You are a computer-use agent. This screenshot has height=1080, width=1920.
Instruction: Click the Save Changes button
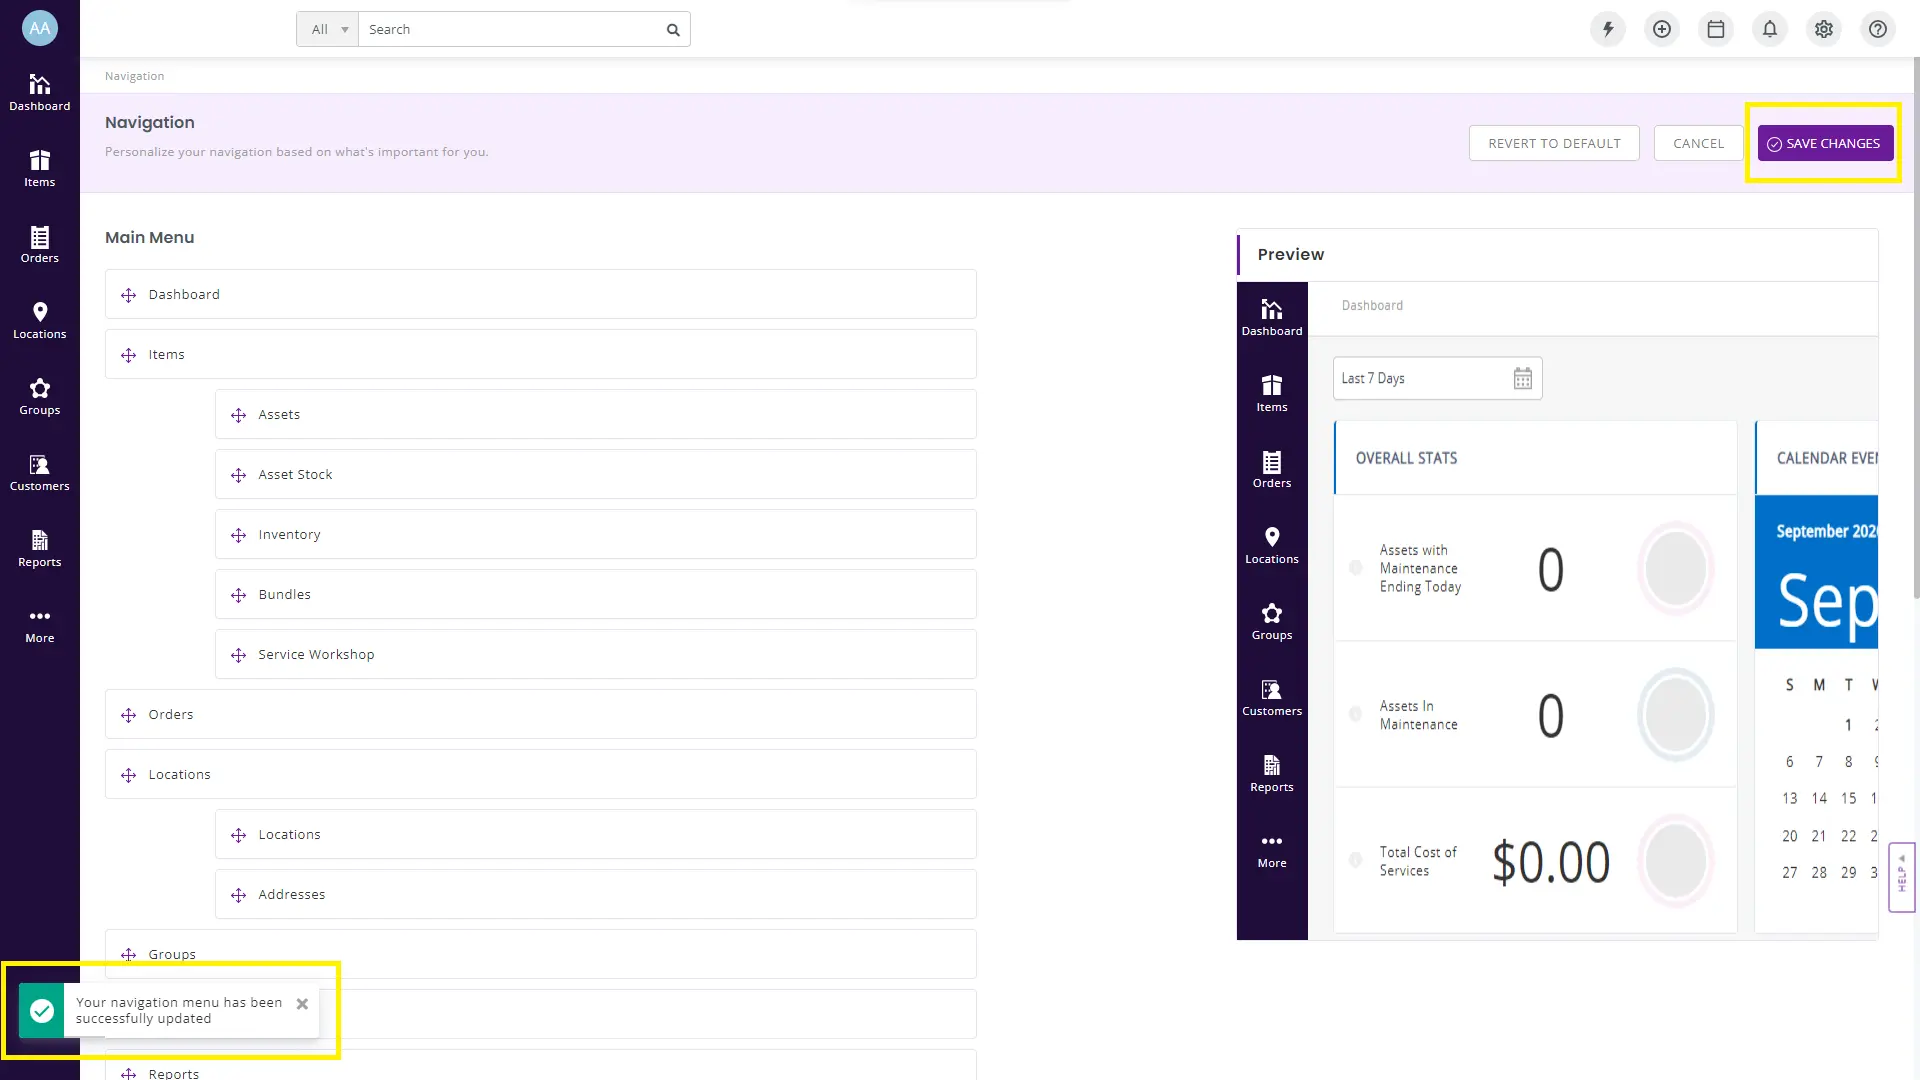[1825, 143]
